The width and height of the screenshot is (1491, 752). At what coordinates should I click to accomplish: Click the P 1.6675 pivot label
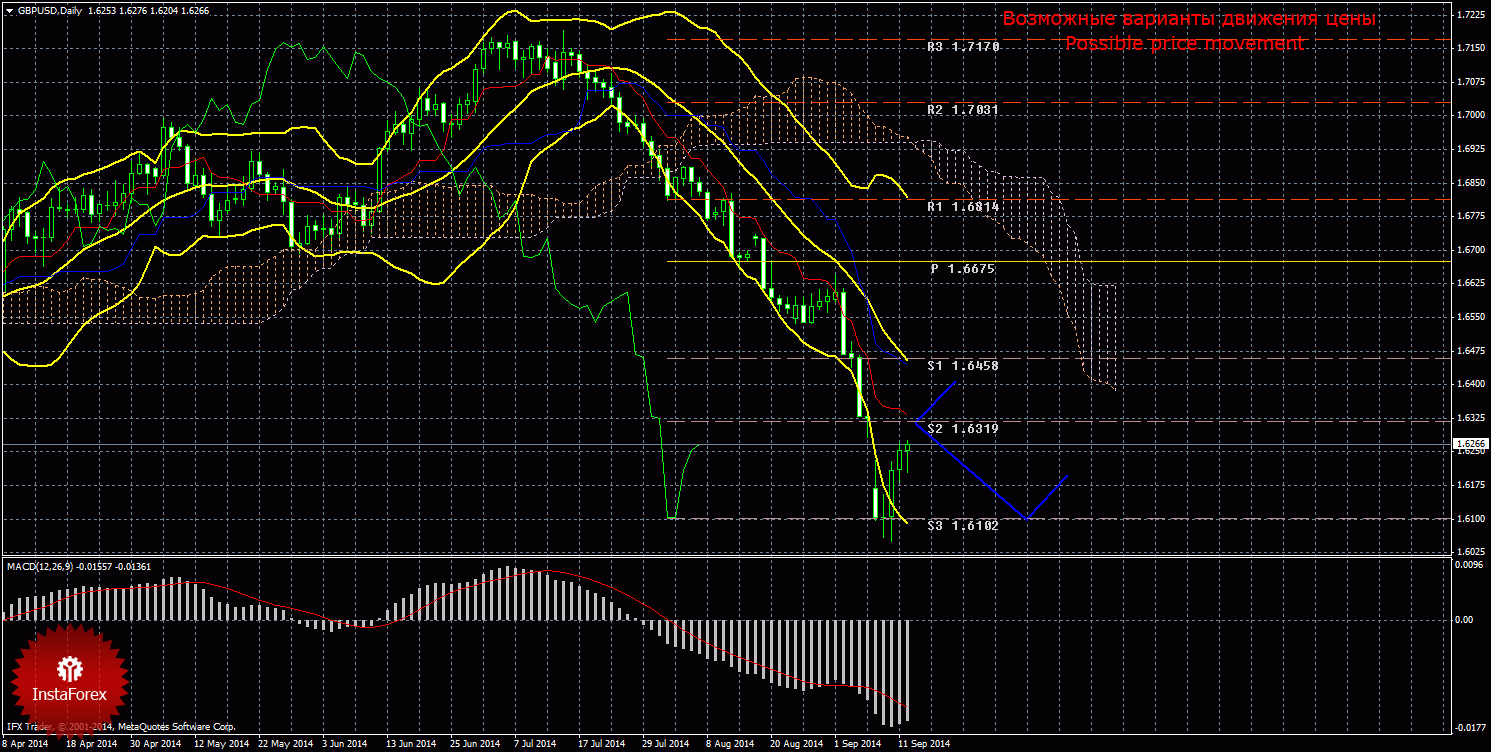[x=963, y=269]
